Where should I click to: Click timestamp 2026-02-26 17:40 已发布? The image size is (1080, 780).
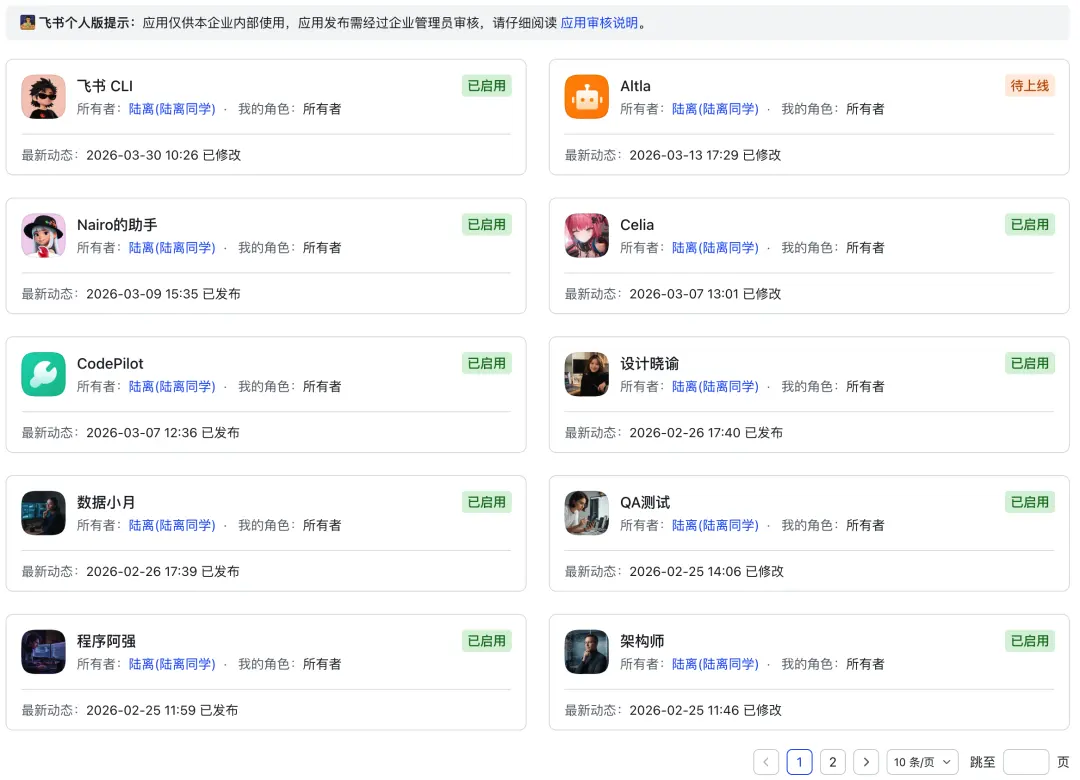coord(706,433)
